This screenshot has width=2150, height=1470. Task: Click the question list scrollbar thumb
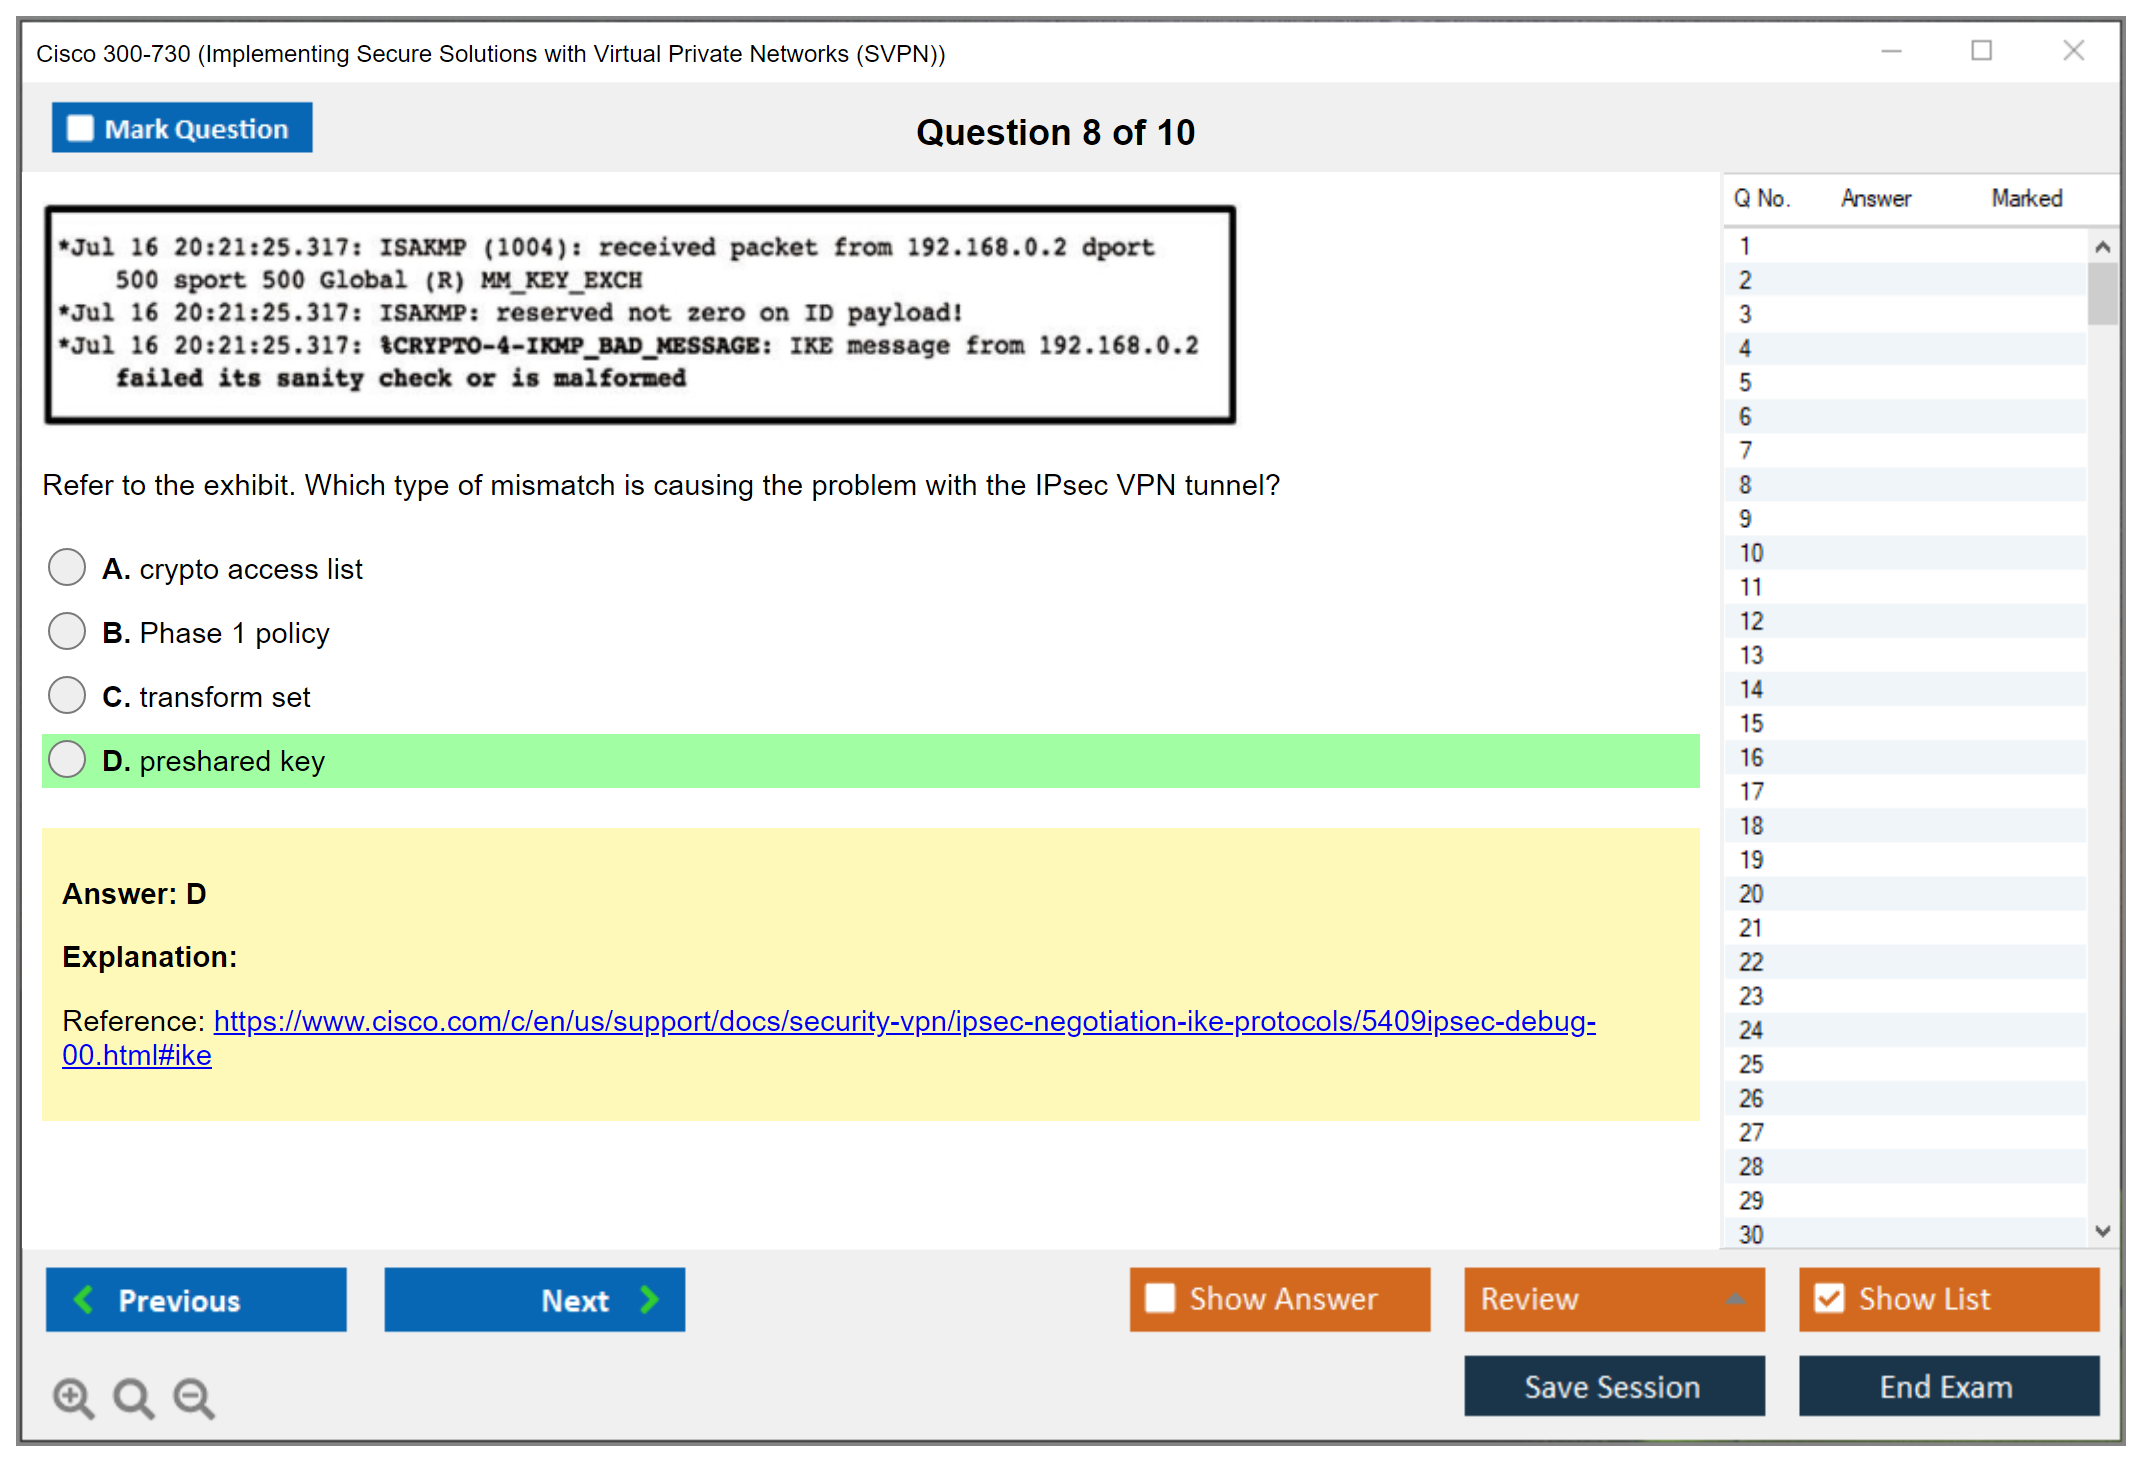[2102, 292]
